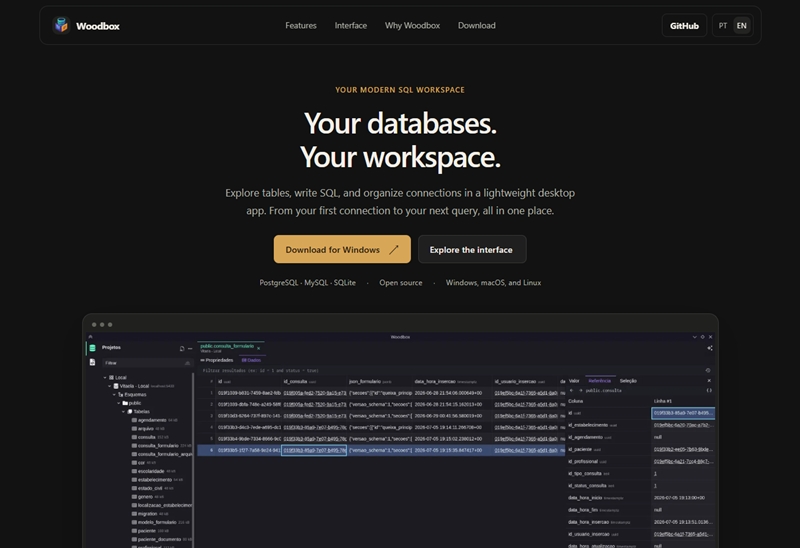Collapse the Vitaela - Local connection node
Image resolution: width=800 pixels, height=548 pixels.
click(x=109, y=386)
